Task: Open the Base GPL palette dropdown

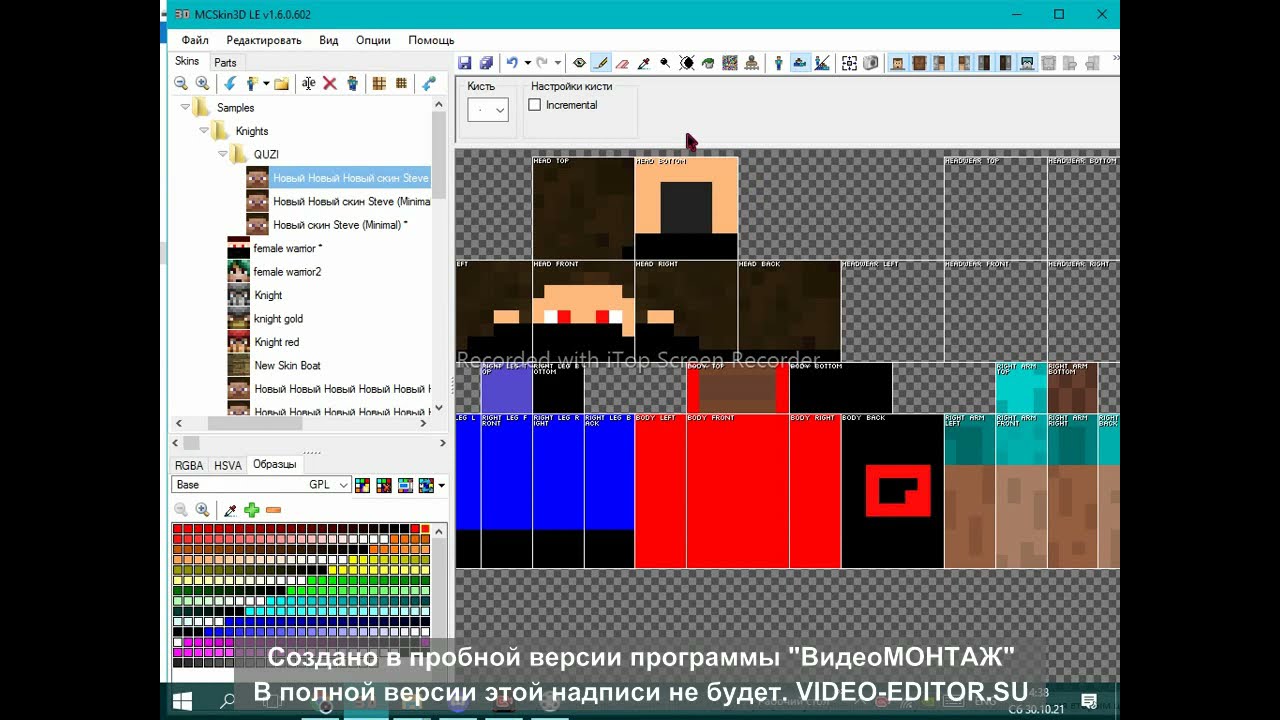Action: click(x=261, y=485)
